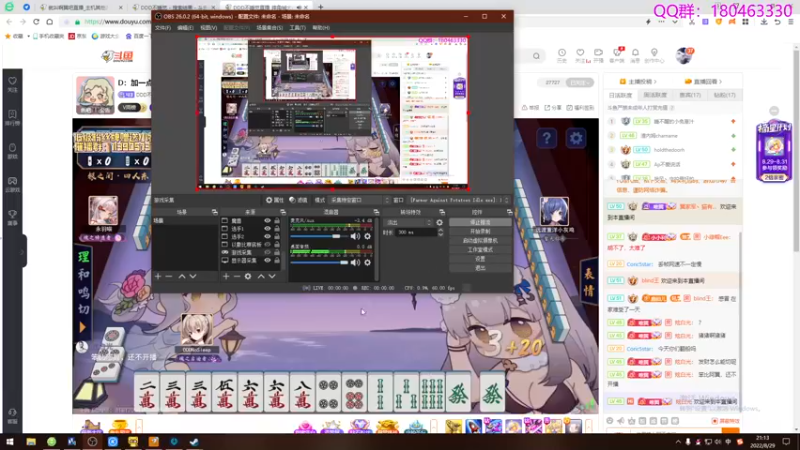Toggle the lock on the 游戏采集 source
800x450 pixels.
pos(277,252)
